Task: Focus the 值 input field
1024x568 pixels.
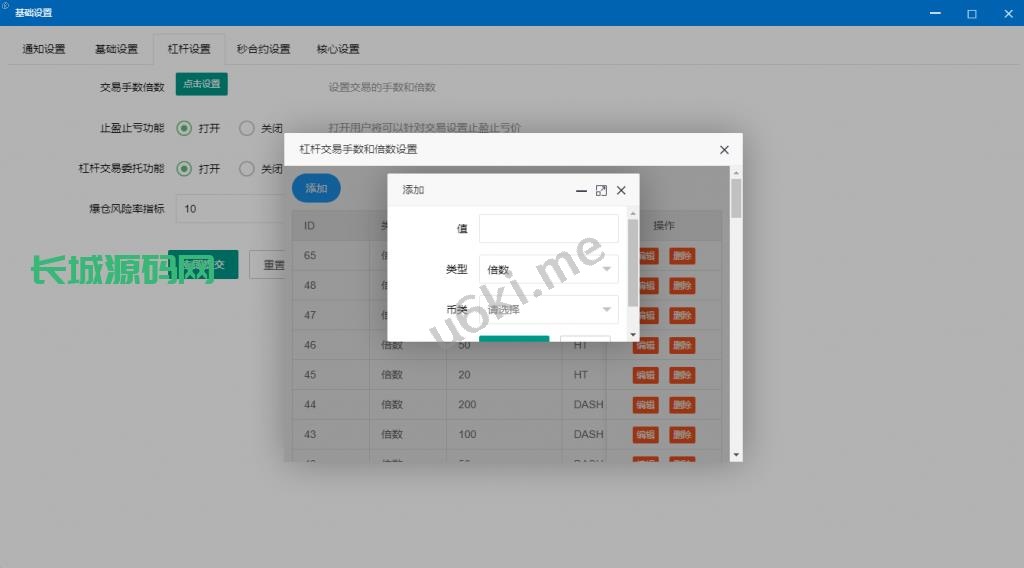Action: 548,229
